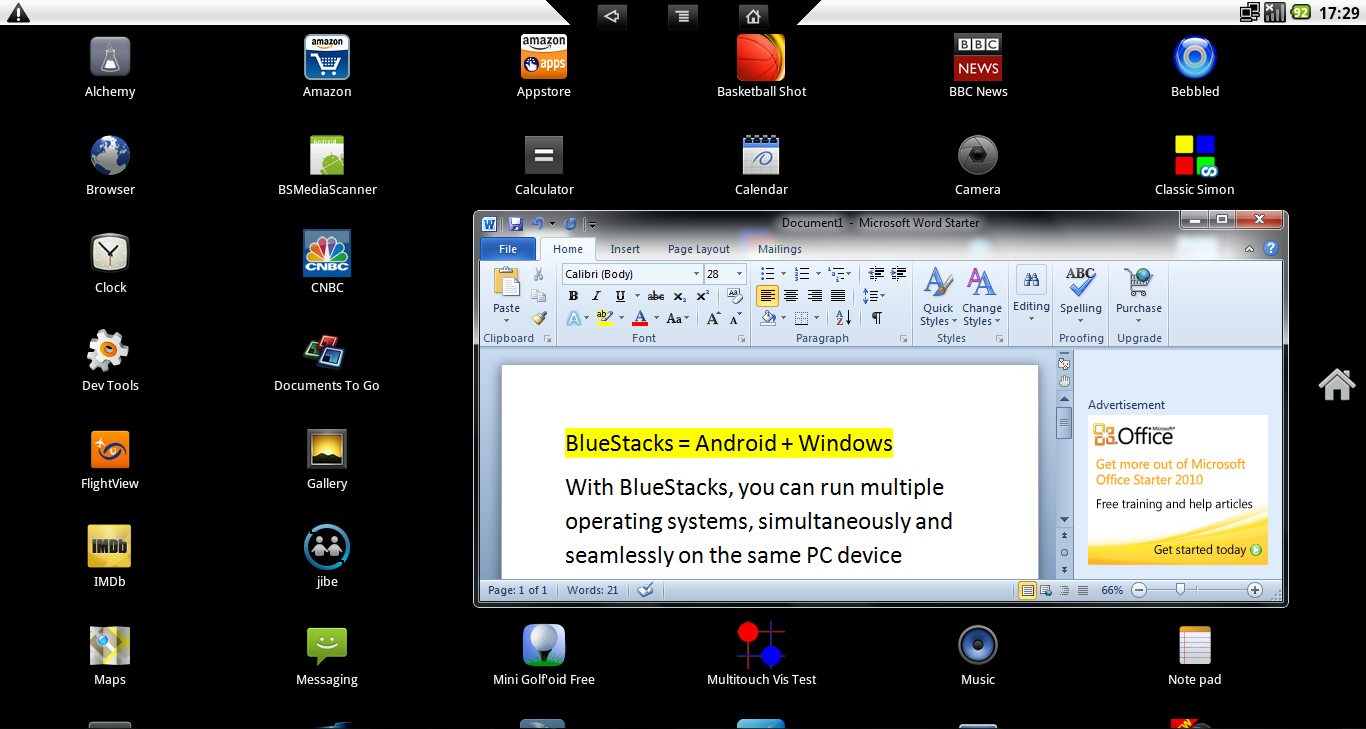Launch the Documents To Go app
1366x729 pixels.
tap(327, 362)
